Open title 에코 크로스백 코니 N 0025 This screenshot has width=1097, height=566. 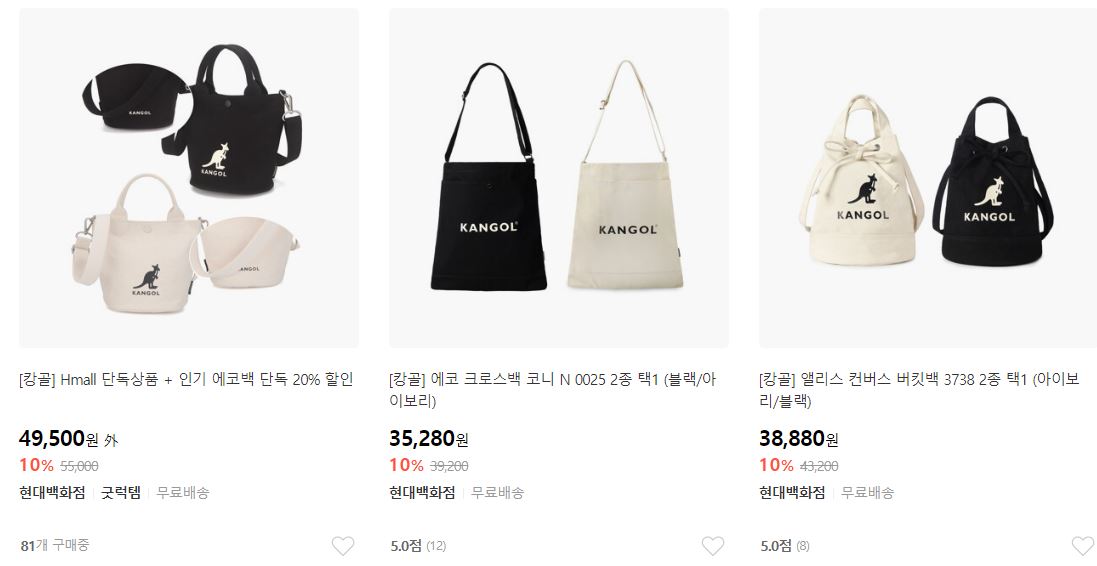[x=553, y=390]
